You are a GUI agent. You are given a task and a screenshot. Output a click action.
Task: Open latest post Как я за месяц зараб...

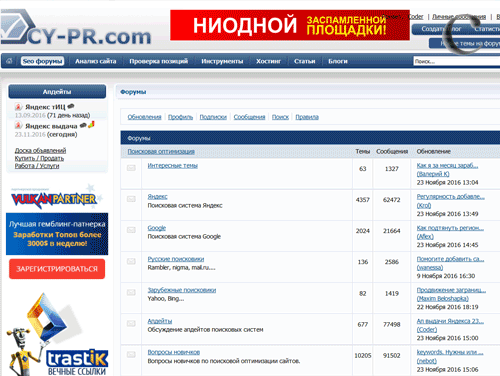(447, 166)
